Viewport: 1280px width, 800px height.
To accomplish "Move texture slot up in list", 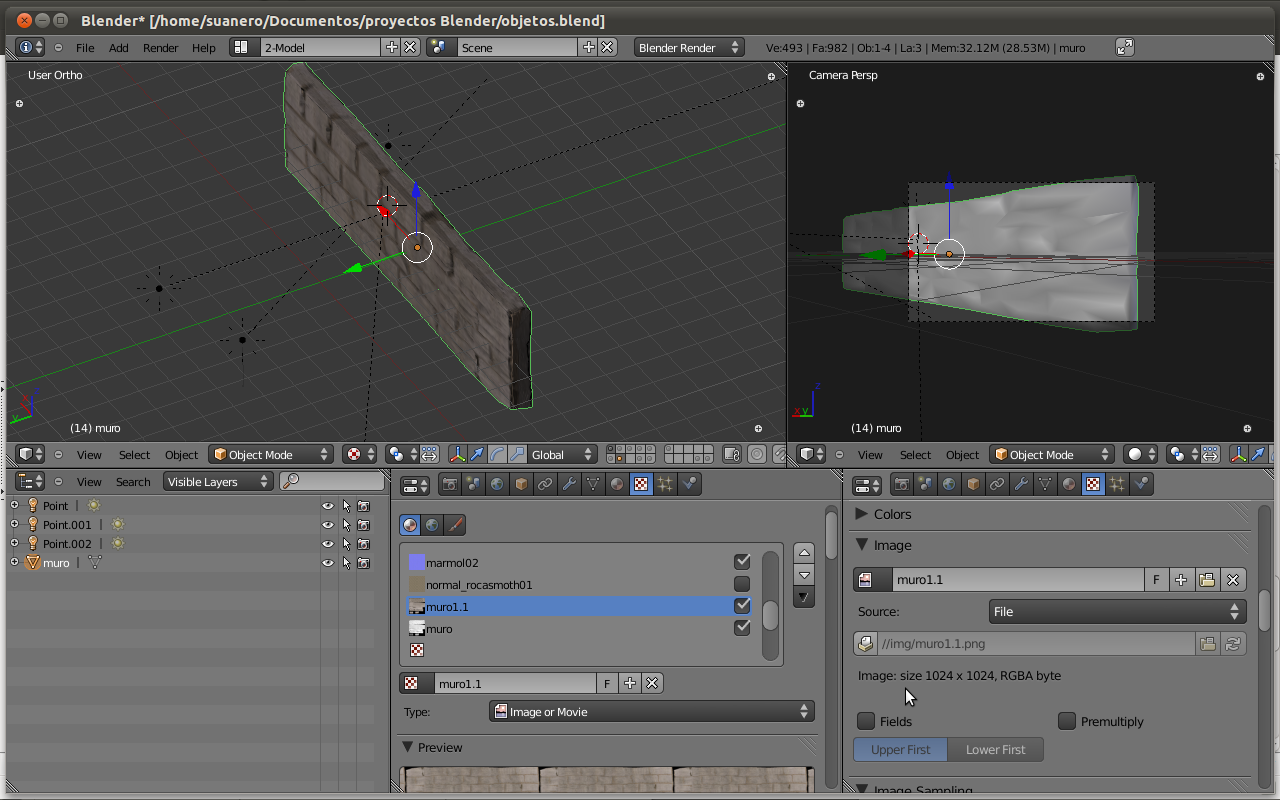I will coord(803,553).
